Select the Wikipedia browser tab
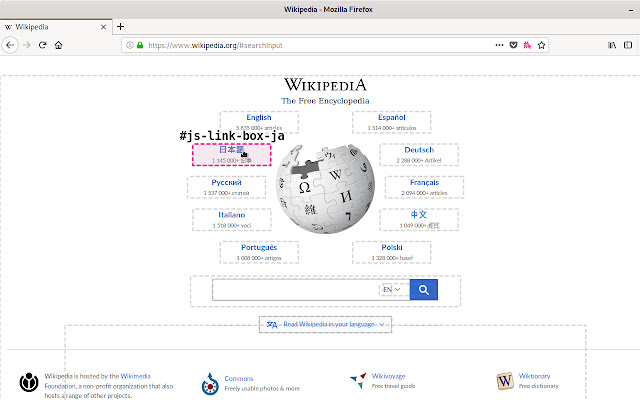 [55, 26]
